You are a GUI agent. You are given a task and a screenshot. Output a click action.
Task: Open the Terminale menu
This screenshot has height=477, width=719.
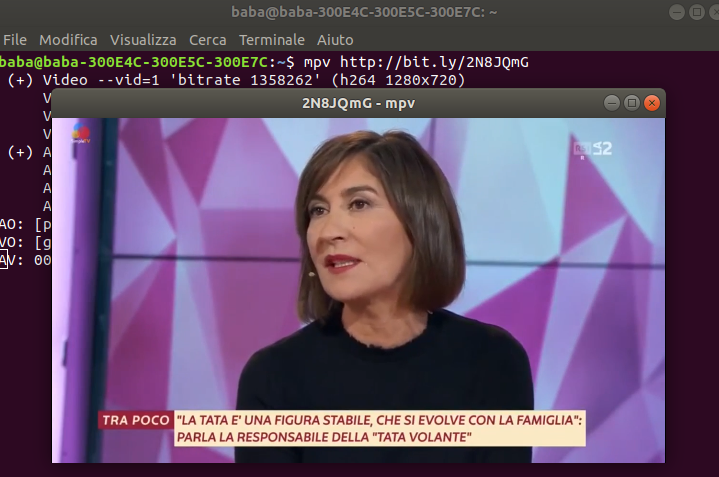(x=272, y=40)
